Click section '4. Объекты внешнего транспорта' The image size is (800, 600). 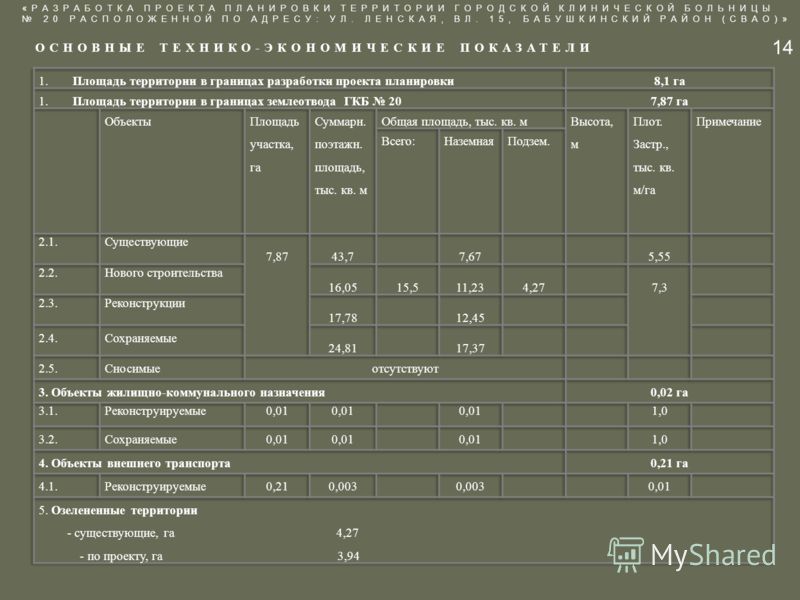click(x=134, y=464)
